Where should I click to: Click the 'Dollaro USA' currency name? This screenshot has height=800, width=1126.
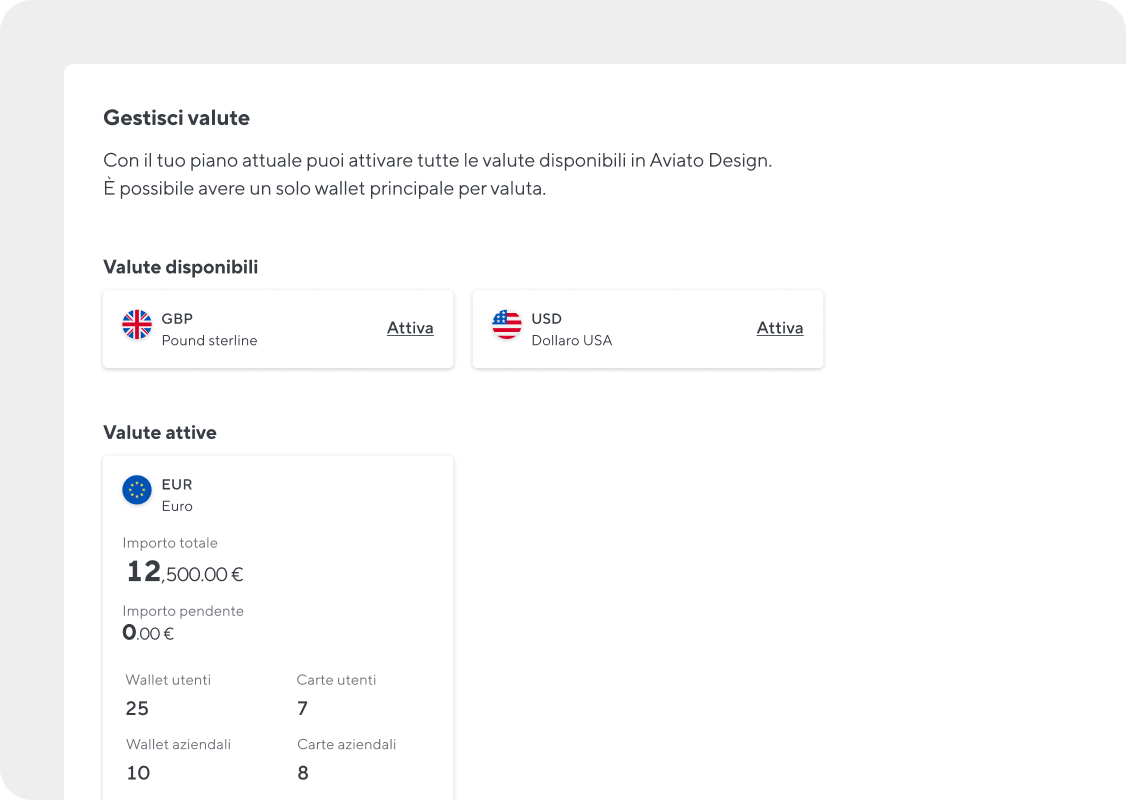pos(571,341)
